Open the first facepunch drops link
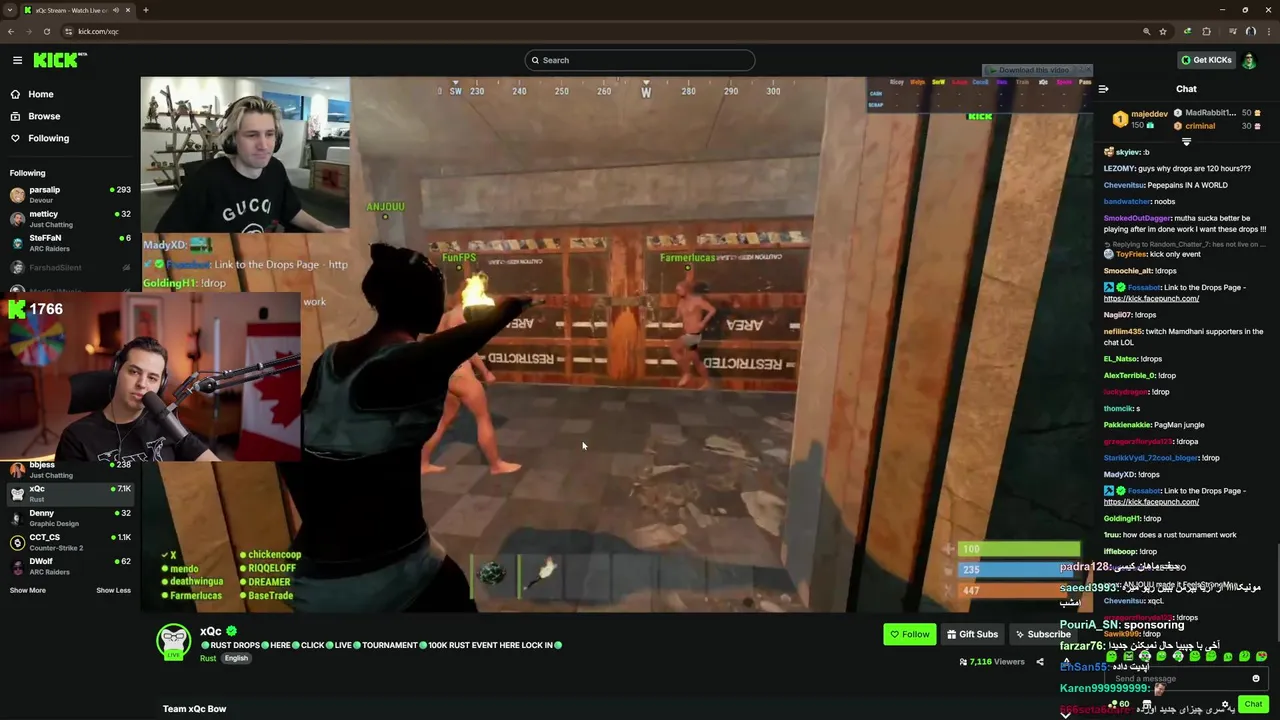This screenshot has height=720, width=1280. pos(1151,298)
